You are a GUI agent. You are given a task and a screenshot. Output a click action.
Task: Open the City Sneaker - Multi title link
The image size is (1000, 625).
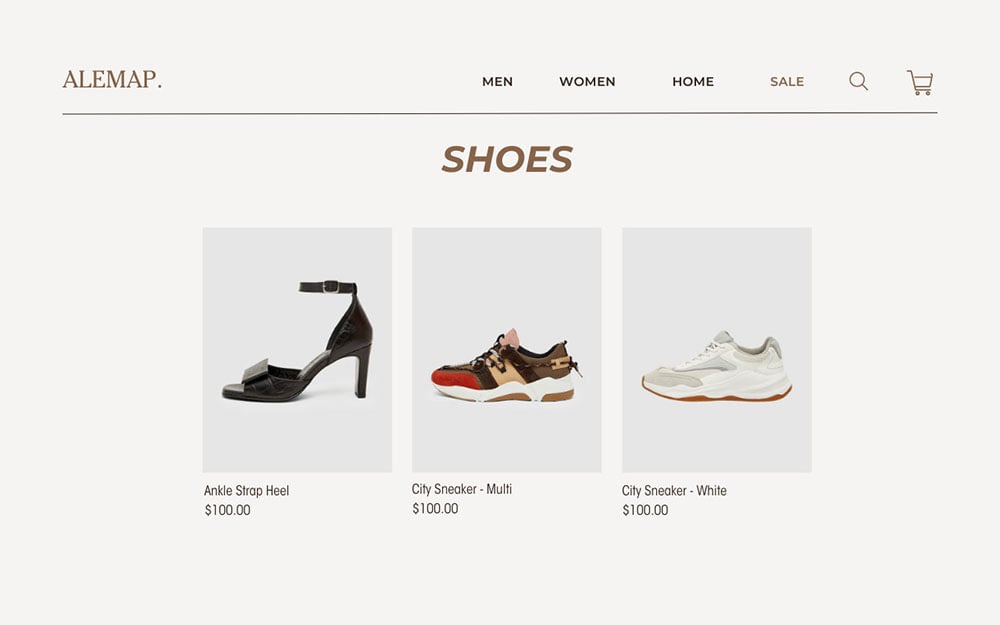point(462,489)
